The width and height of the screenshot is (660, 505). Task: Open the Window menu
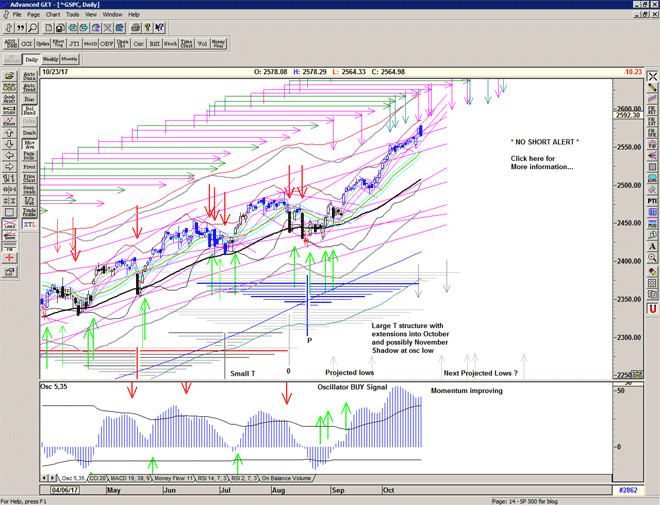(x=112, y=15)
